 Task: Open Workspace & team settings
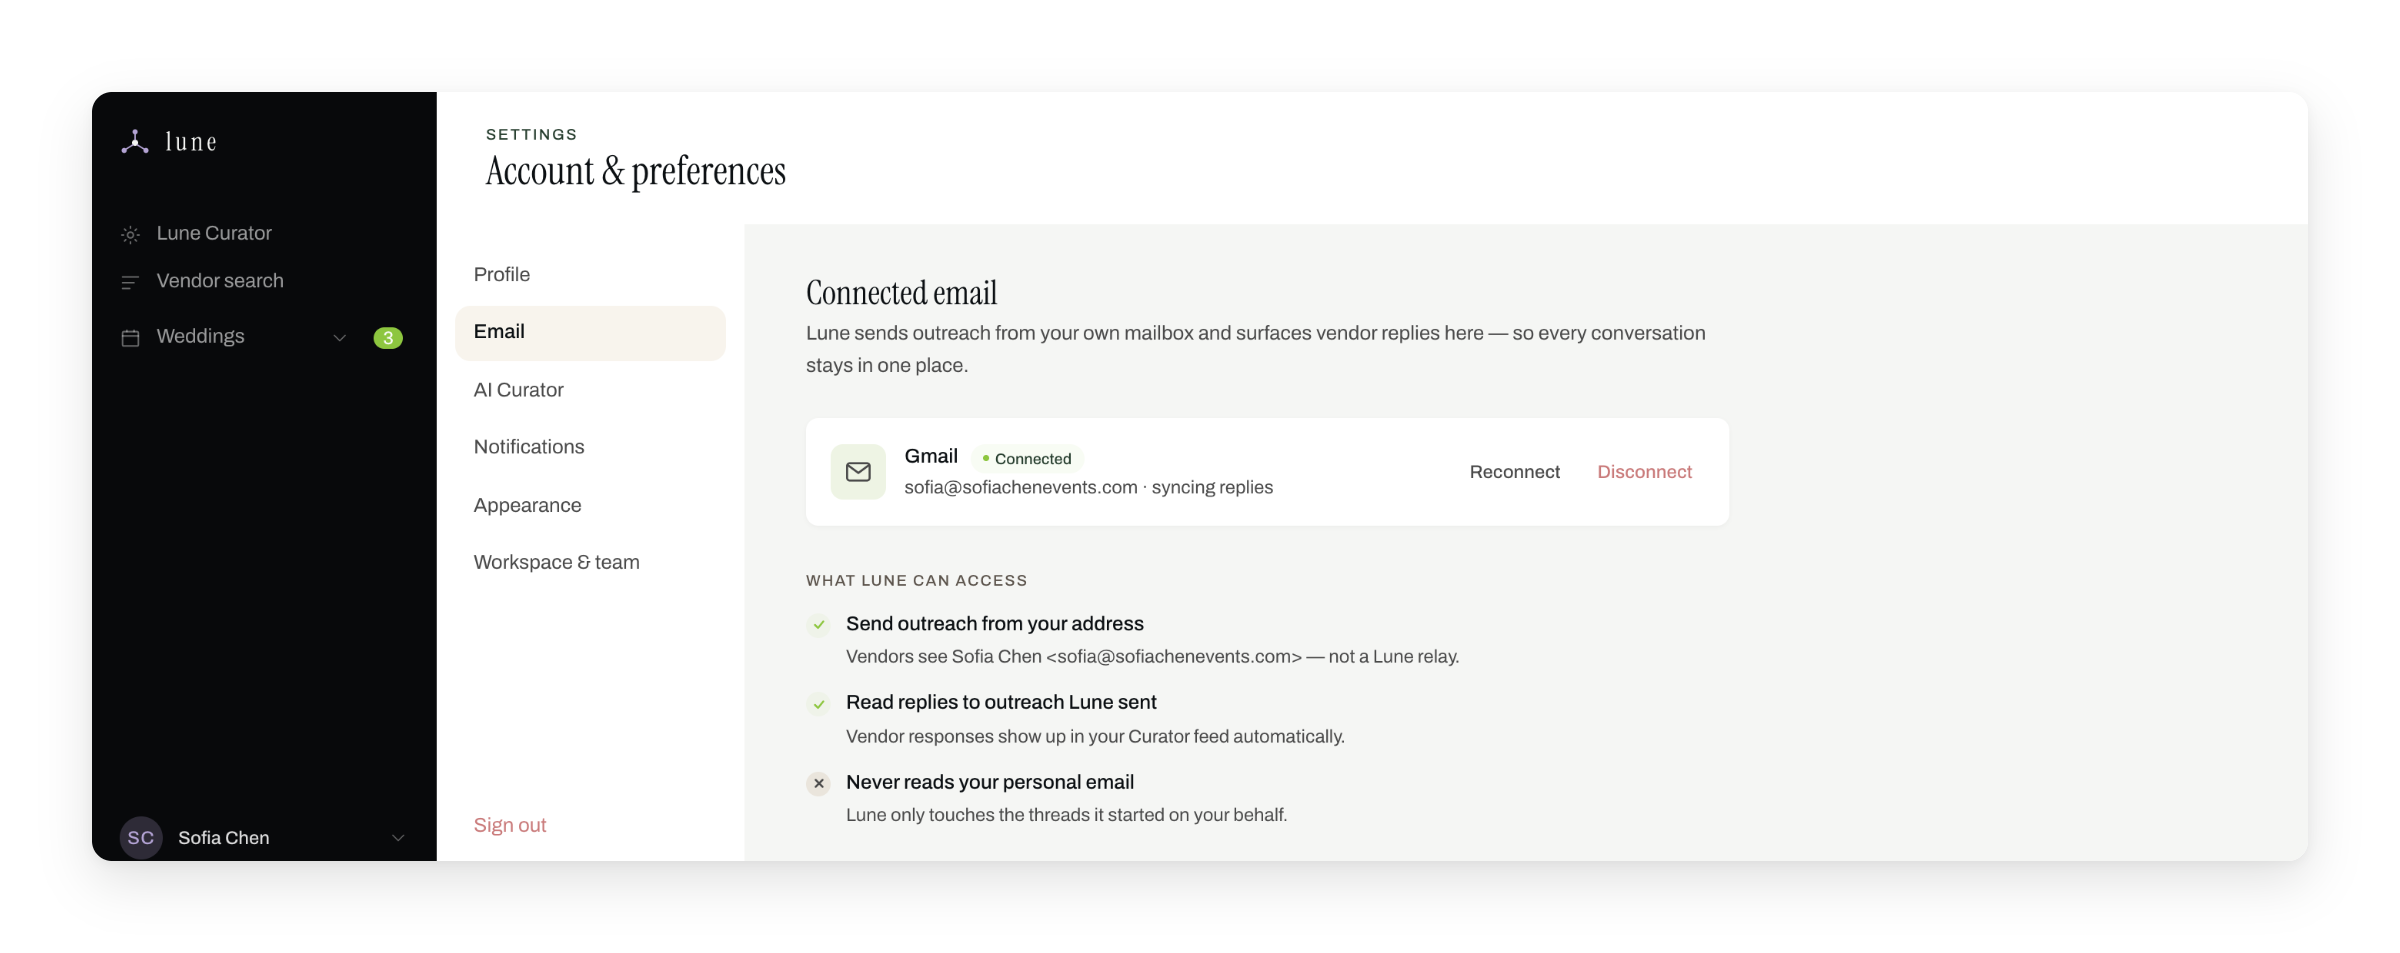[590, 562]
